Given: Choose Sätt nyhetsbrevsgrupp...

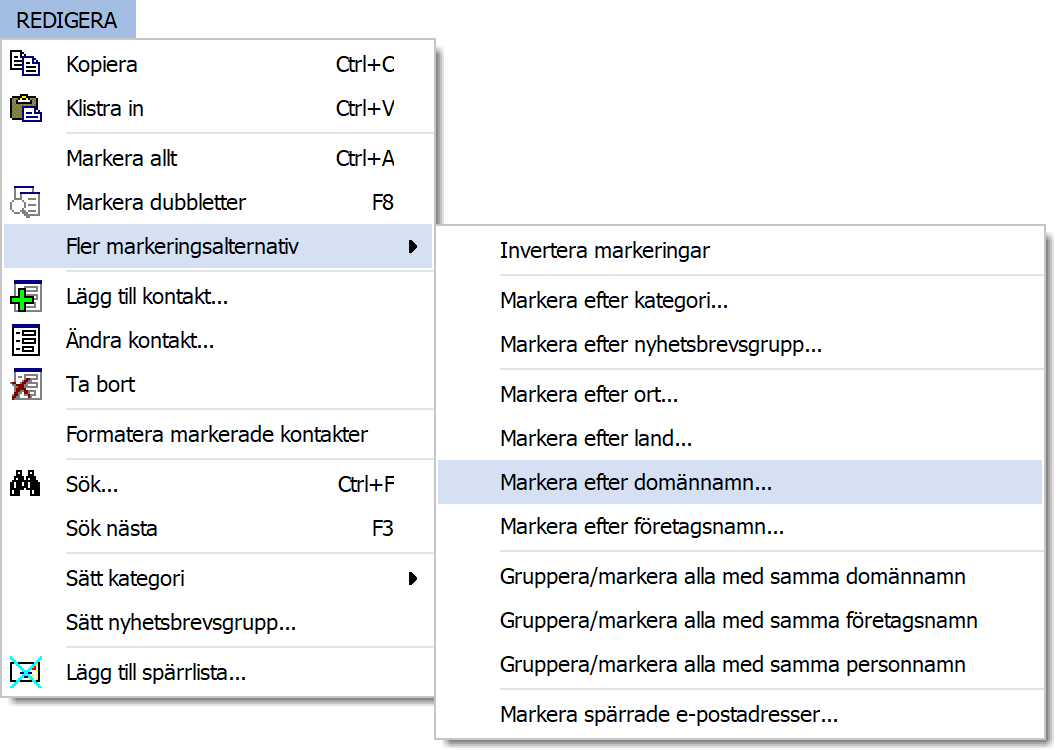Looking at the screenshot, I should 218,622.
